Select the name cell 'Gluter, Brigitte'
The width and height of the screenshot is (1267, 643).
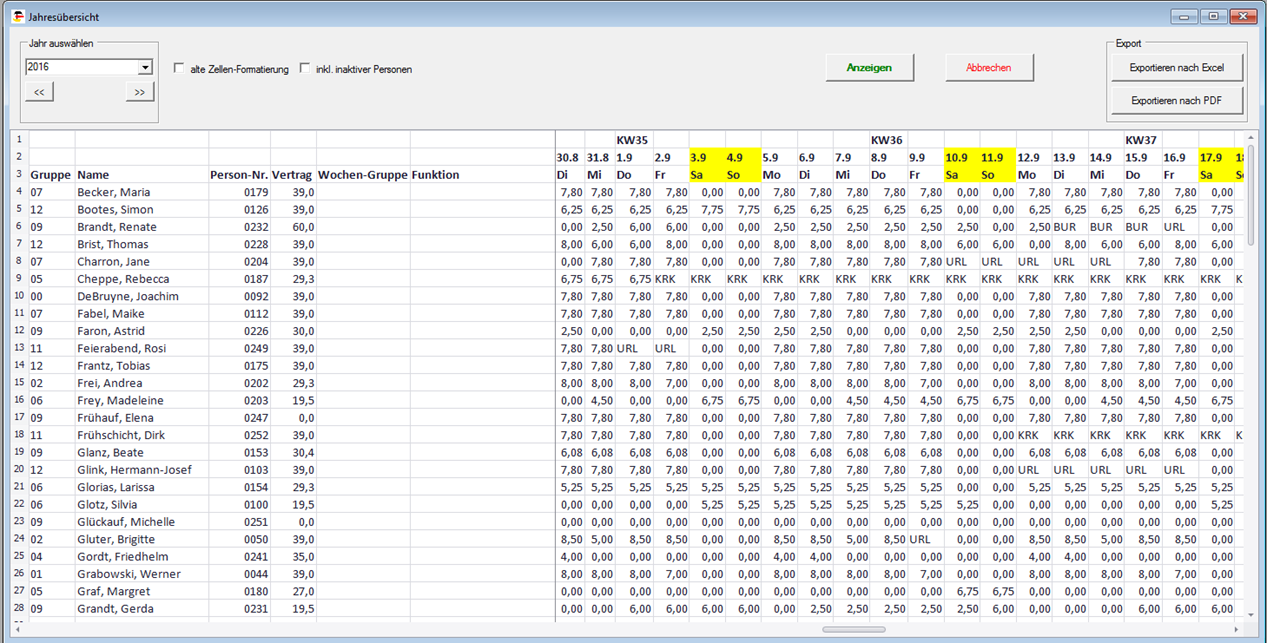(142, 539)
